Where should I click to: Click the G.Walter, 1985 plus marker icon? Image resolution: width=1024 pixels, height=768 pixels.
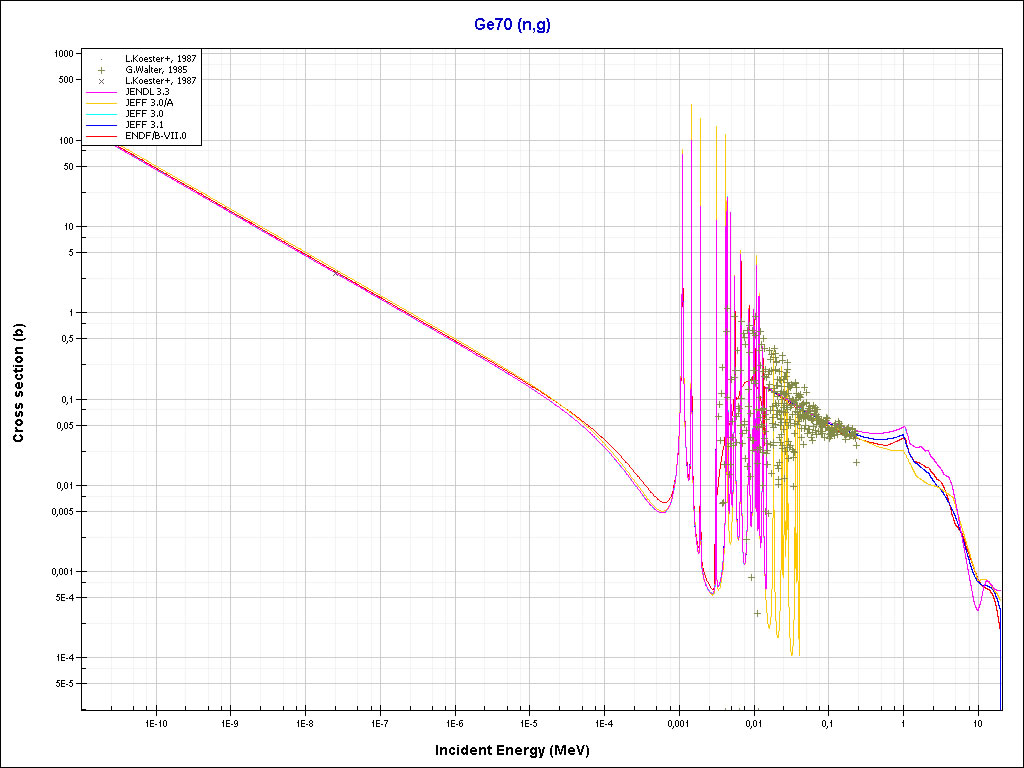click(102, 70)
